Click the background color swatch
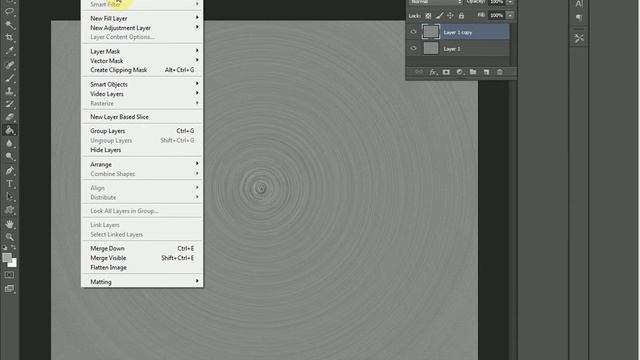Image resolution: width=640 pixels, height=360 pixels. [14, 264]
